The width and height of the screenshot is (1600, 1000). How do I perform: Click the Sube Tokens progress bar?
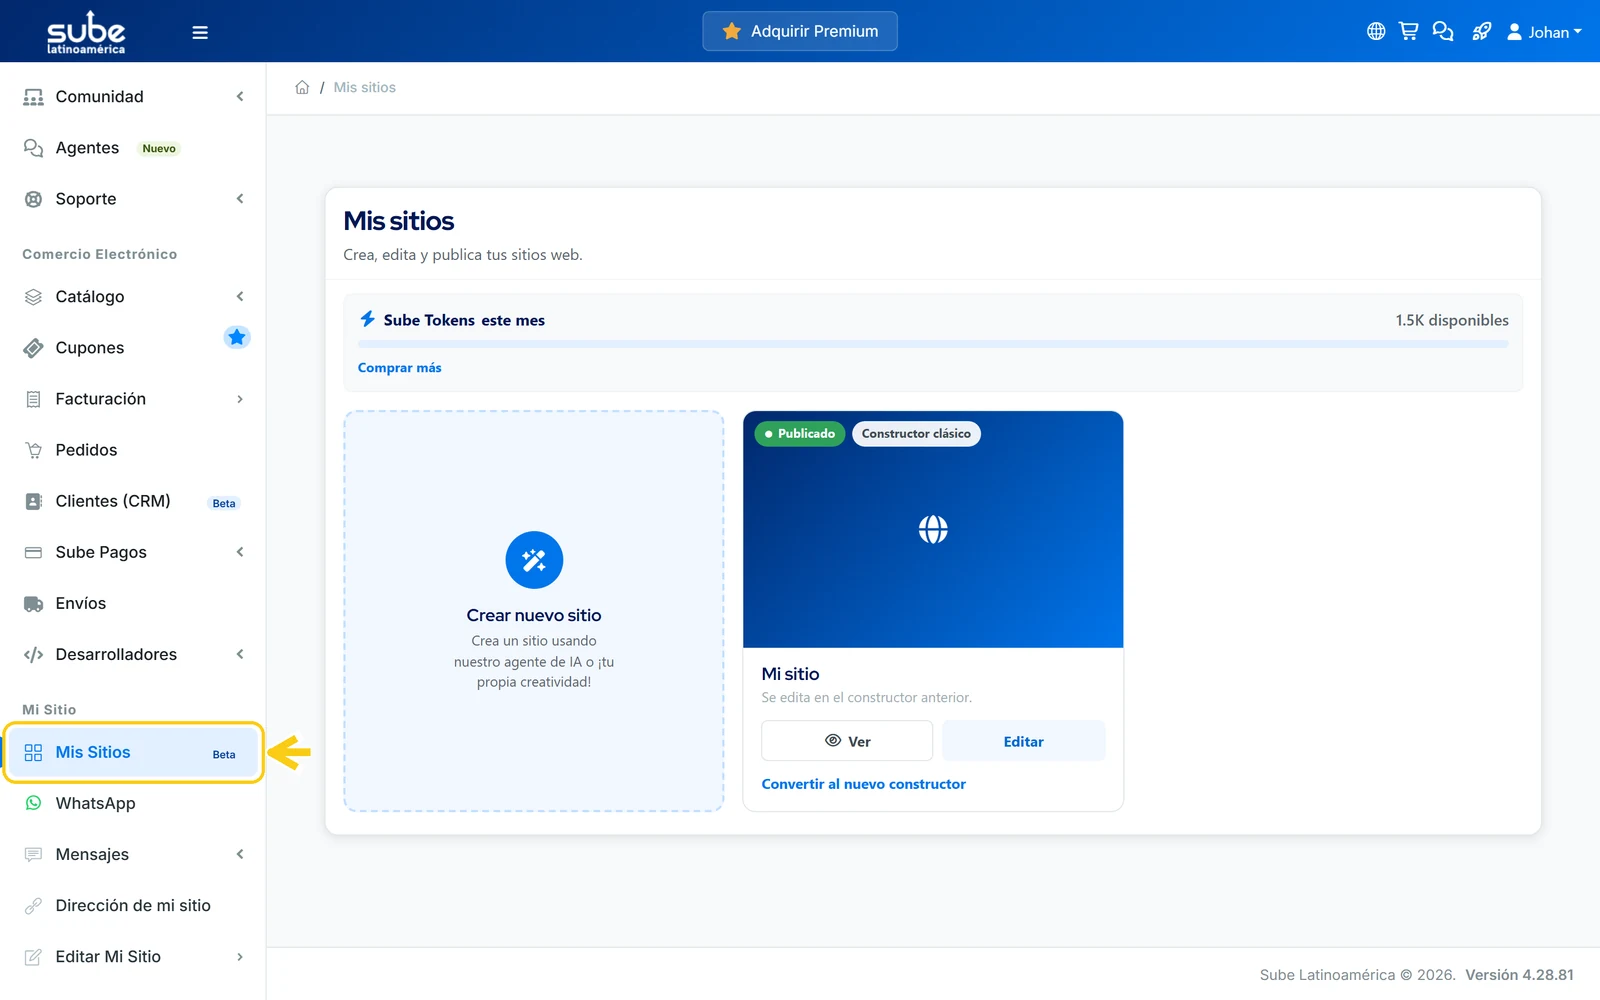pos(933,344)
